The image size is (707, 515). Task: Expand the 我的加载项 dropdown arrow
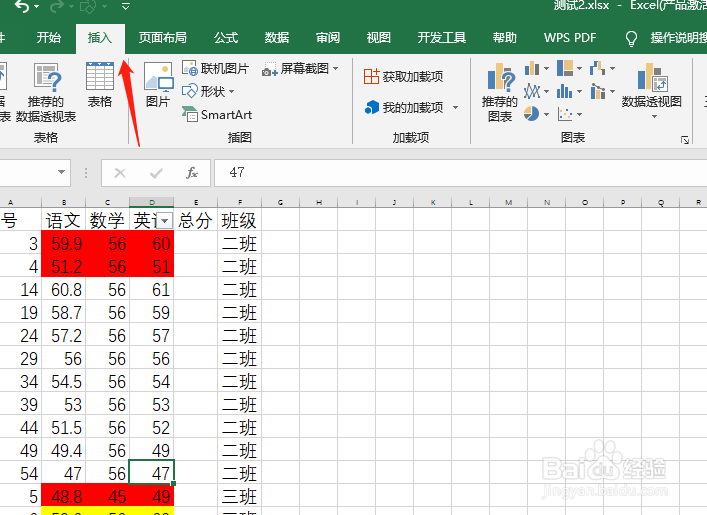click(x=455, y=107)
